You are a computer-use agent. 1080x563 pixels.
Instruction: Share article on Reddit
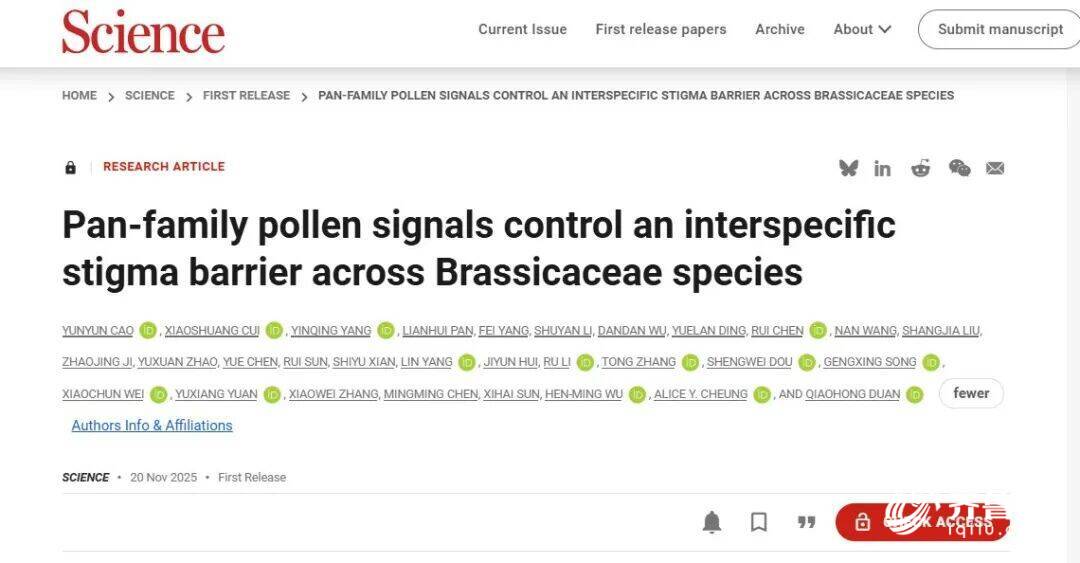(x=920, y=168)
